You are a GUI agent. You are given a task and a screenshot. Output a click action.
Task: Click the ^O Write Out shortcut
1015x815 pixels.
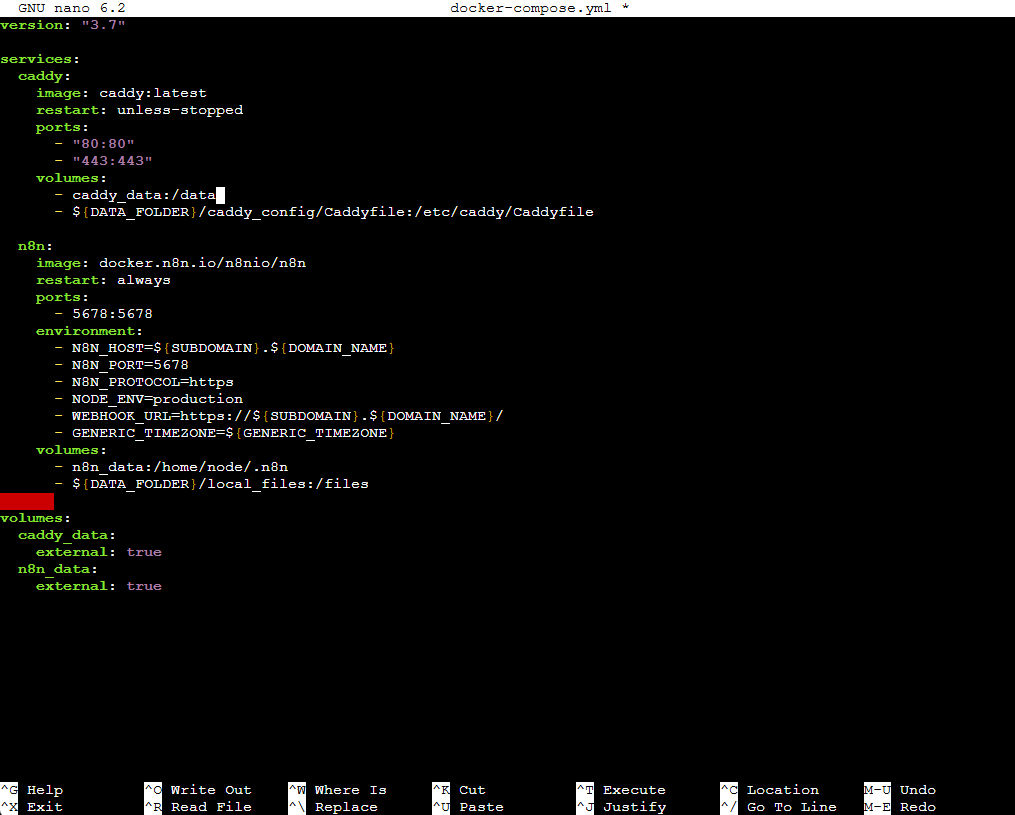(197, 790)
